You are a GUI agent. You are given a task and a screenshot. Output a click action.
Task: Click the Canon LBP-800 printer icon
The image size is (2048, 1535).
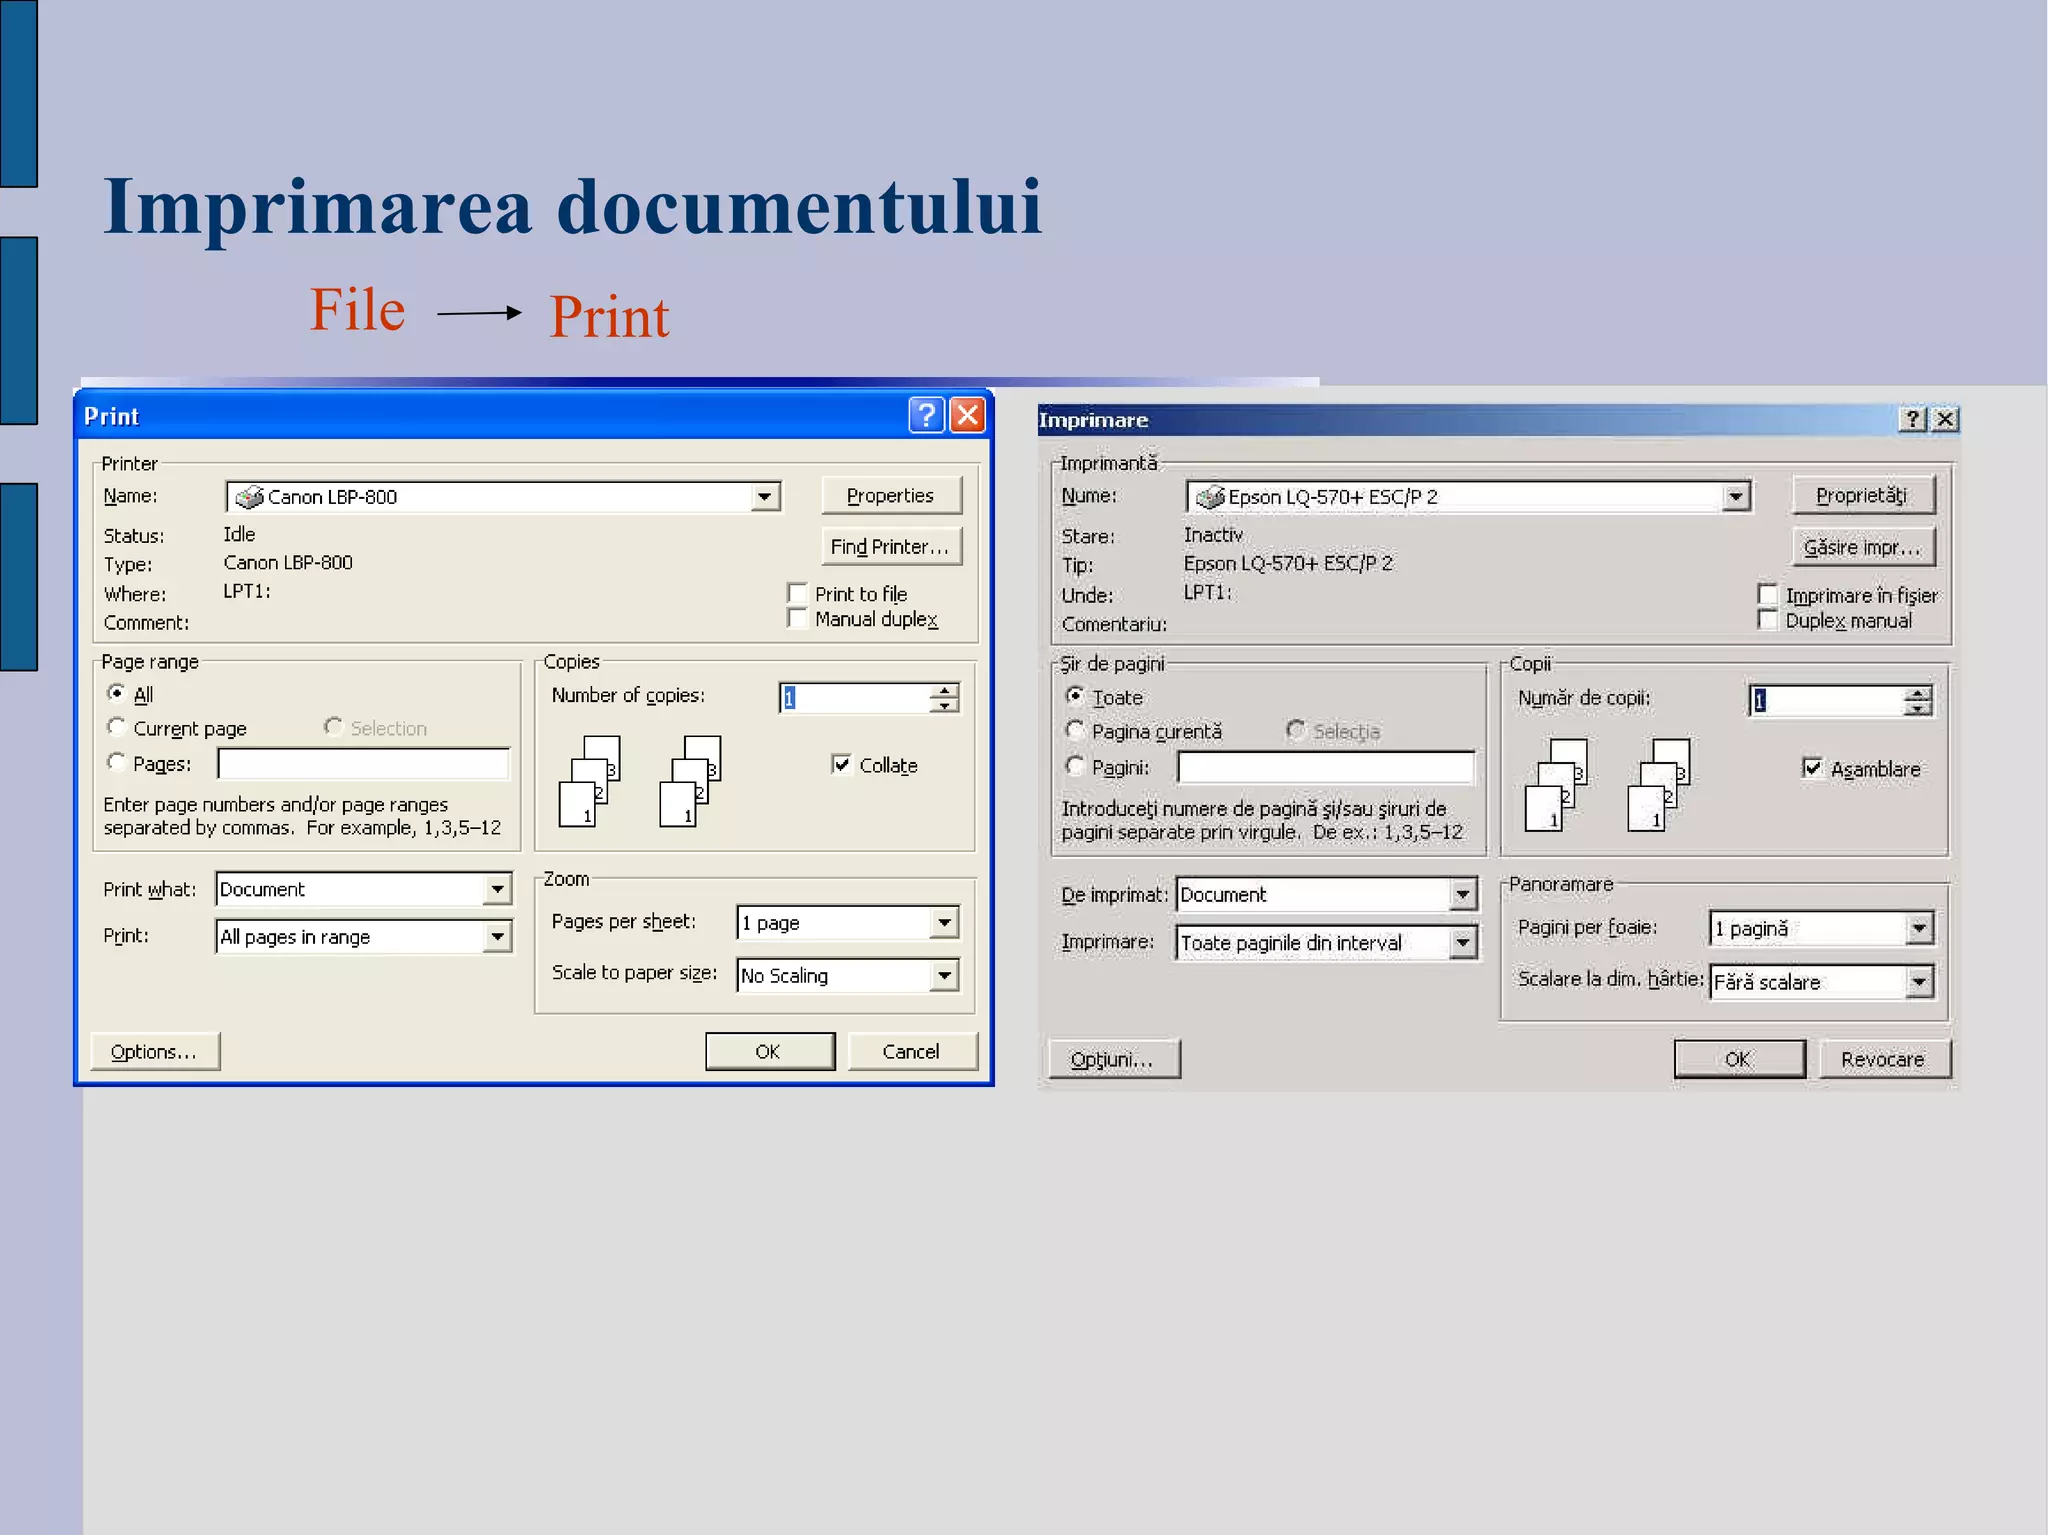(x=249, y=497)
